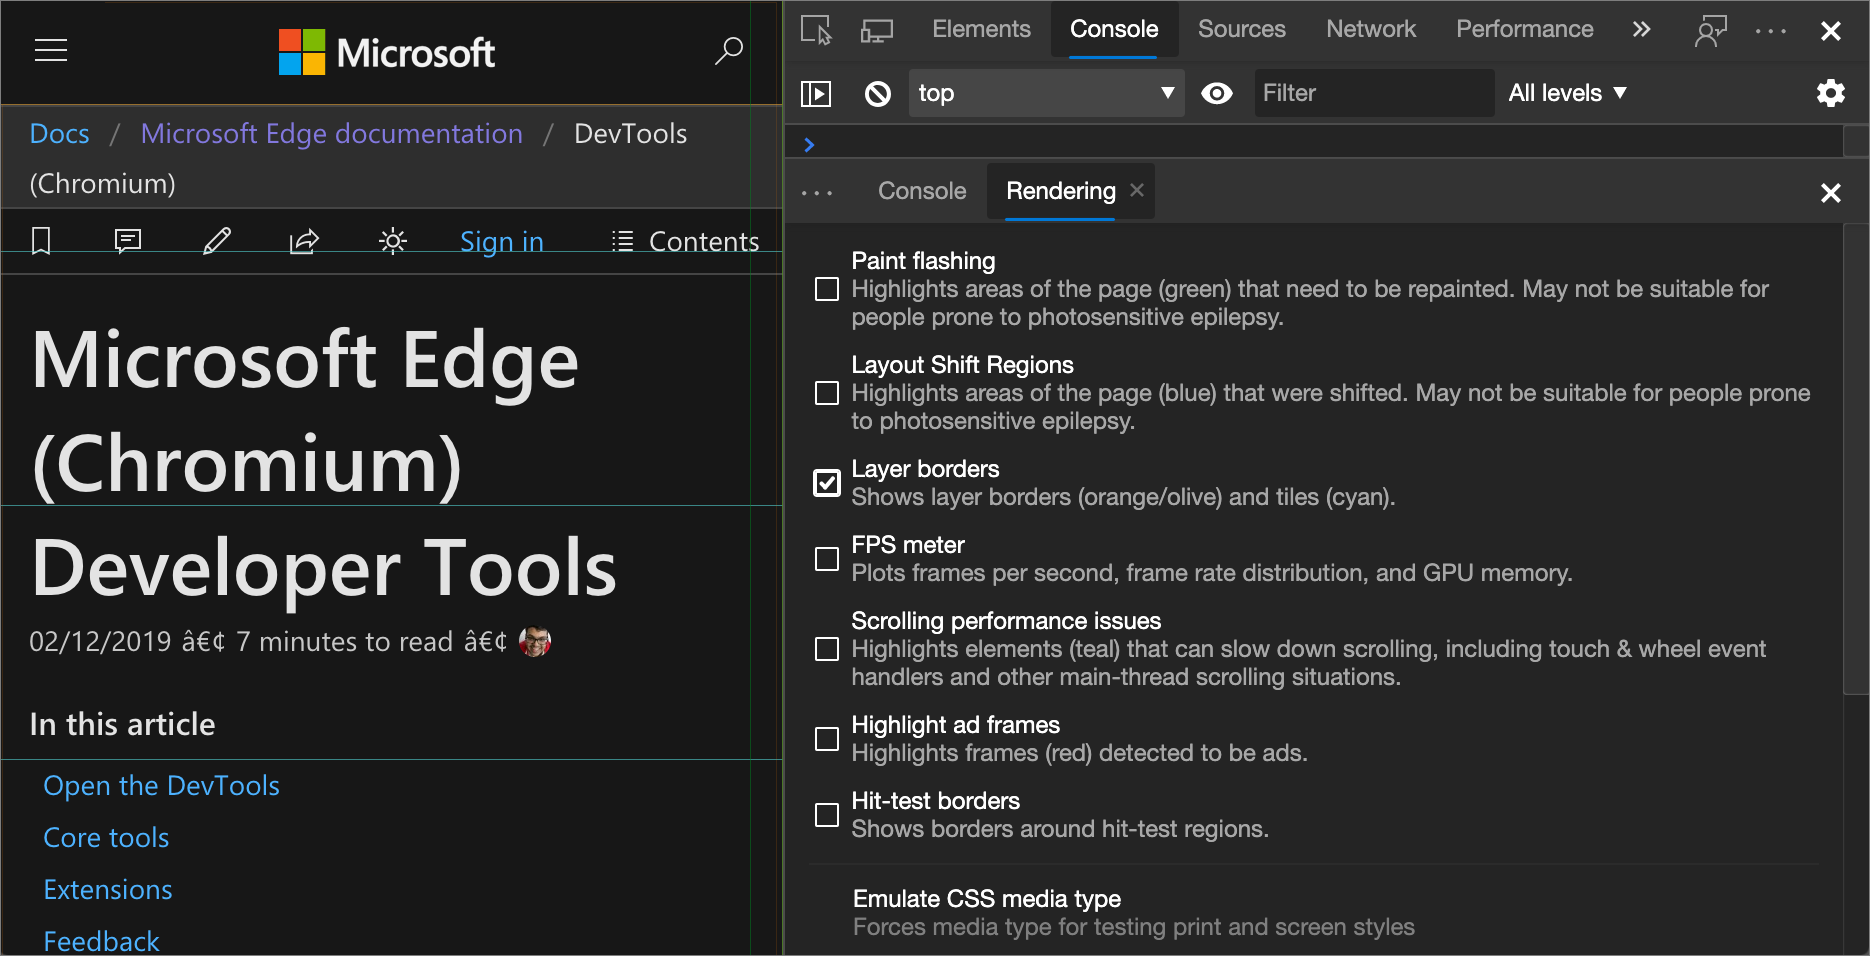
Task: Go to Core tools section
Action: pos(106,838)
